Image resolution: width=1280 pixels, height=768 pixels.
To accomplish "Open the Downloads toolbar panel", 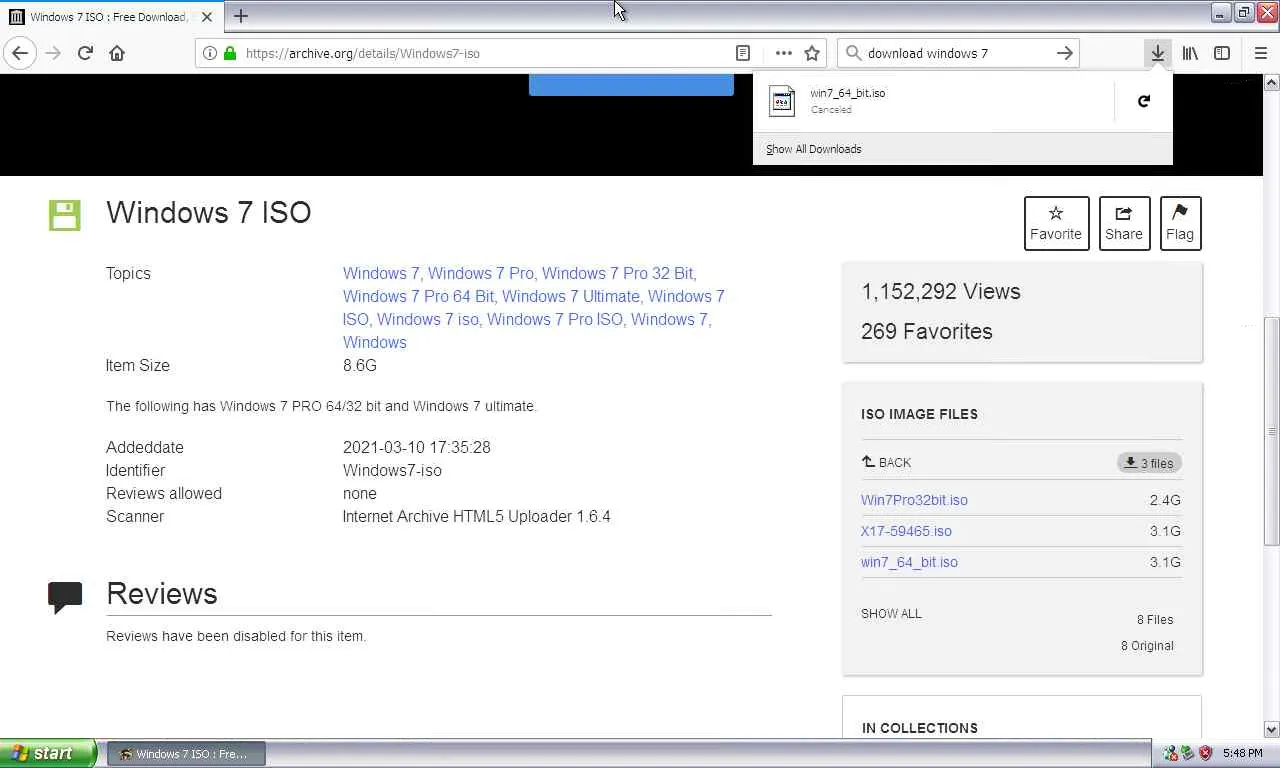I will (1157, 53).
